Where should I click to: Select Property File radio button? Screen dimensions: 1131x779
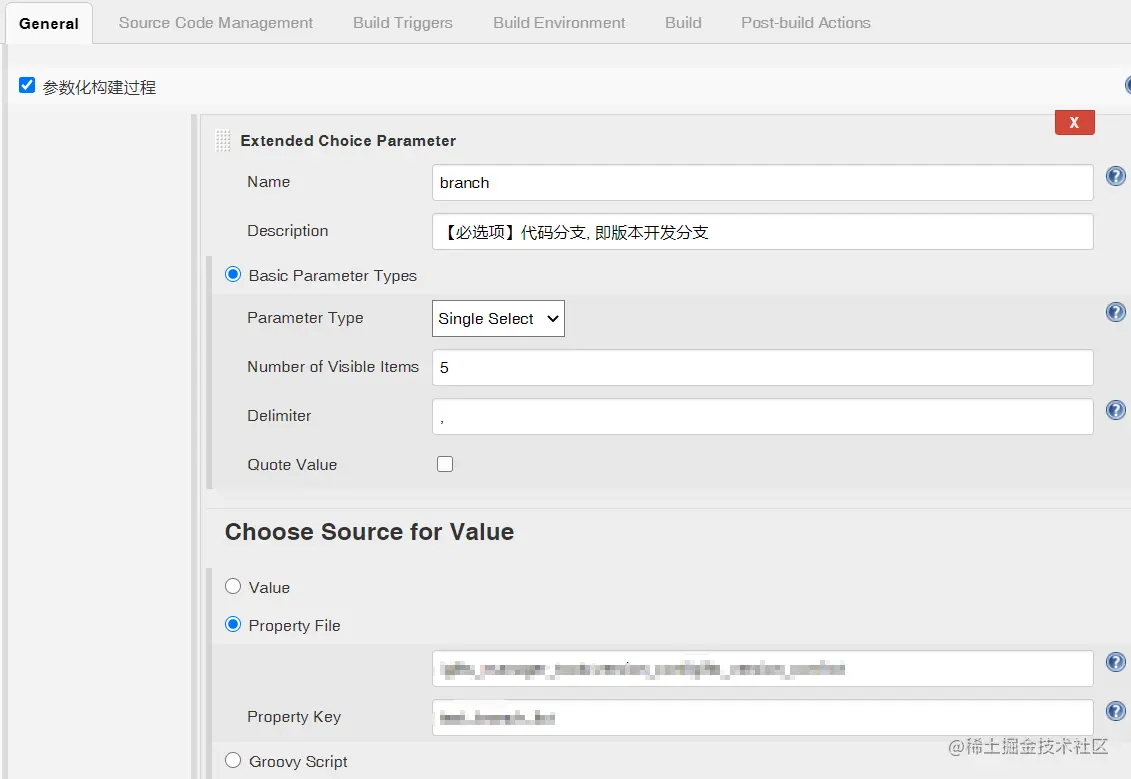tap(233, 624)
